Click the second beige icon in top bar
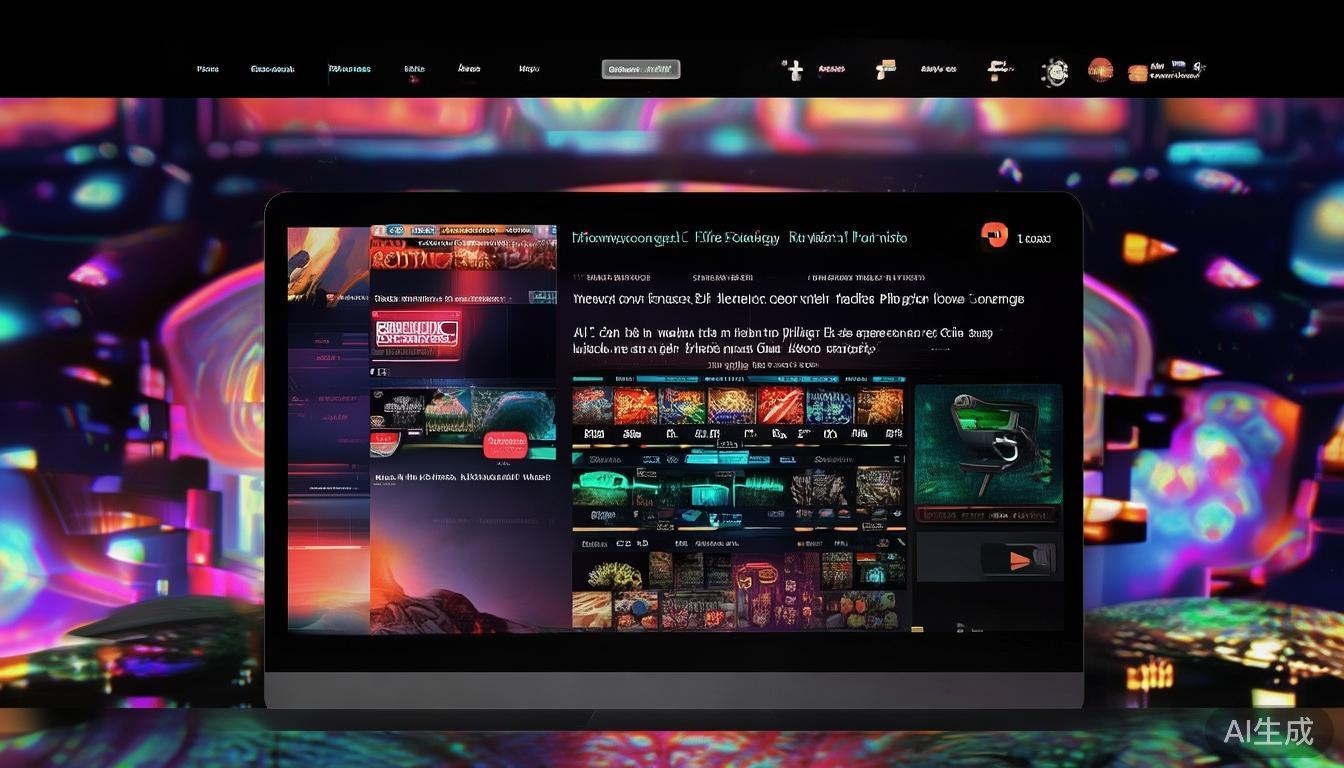 click(885, 69)
